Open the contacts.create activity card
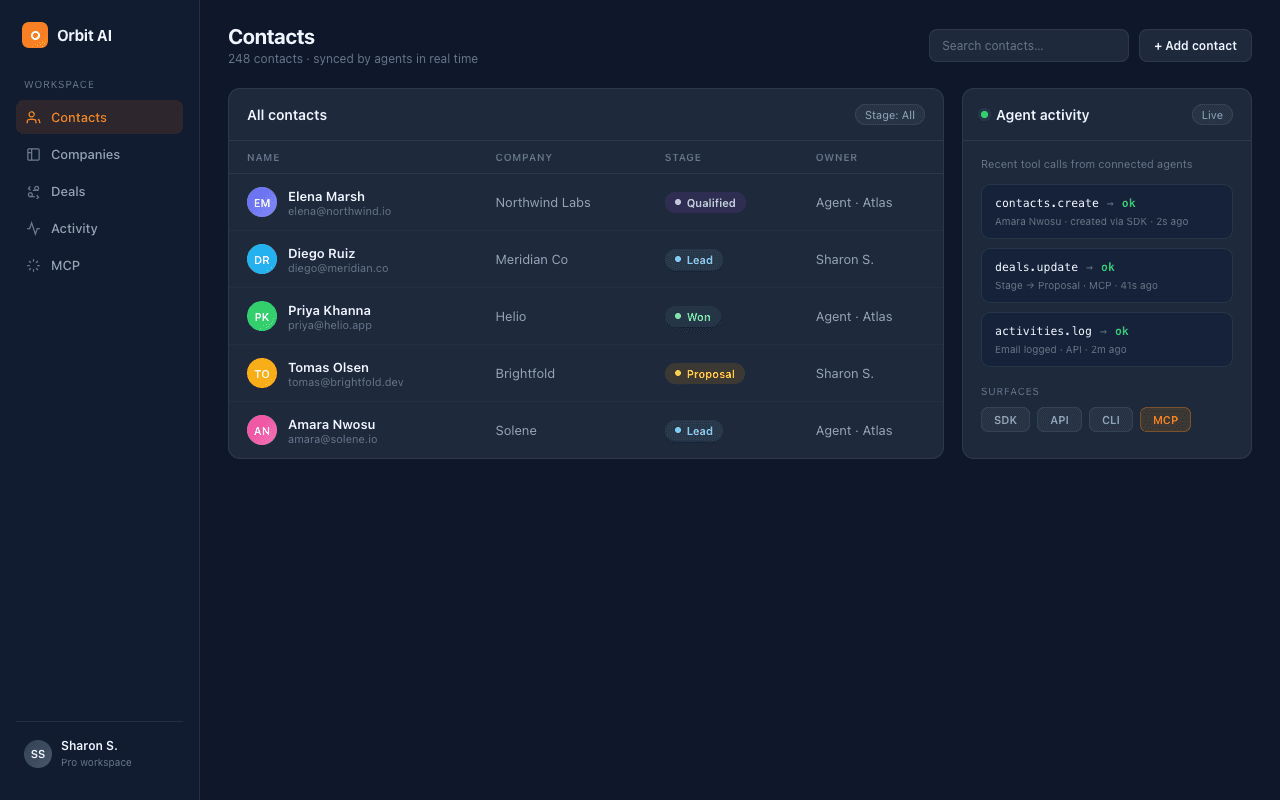The height and width of the screenshot is (800, 1280). (x=1107, y=211)
